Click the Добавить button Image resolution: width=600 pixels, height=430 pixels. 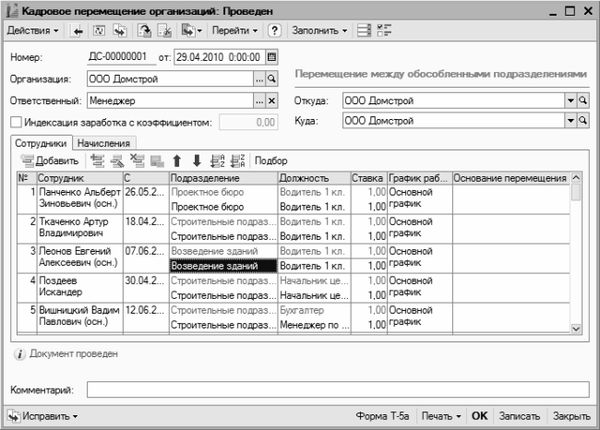click(x=50, y=161)
